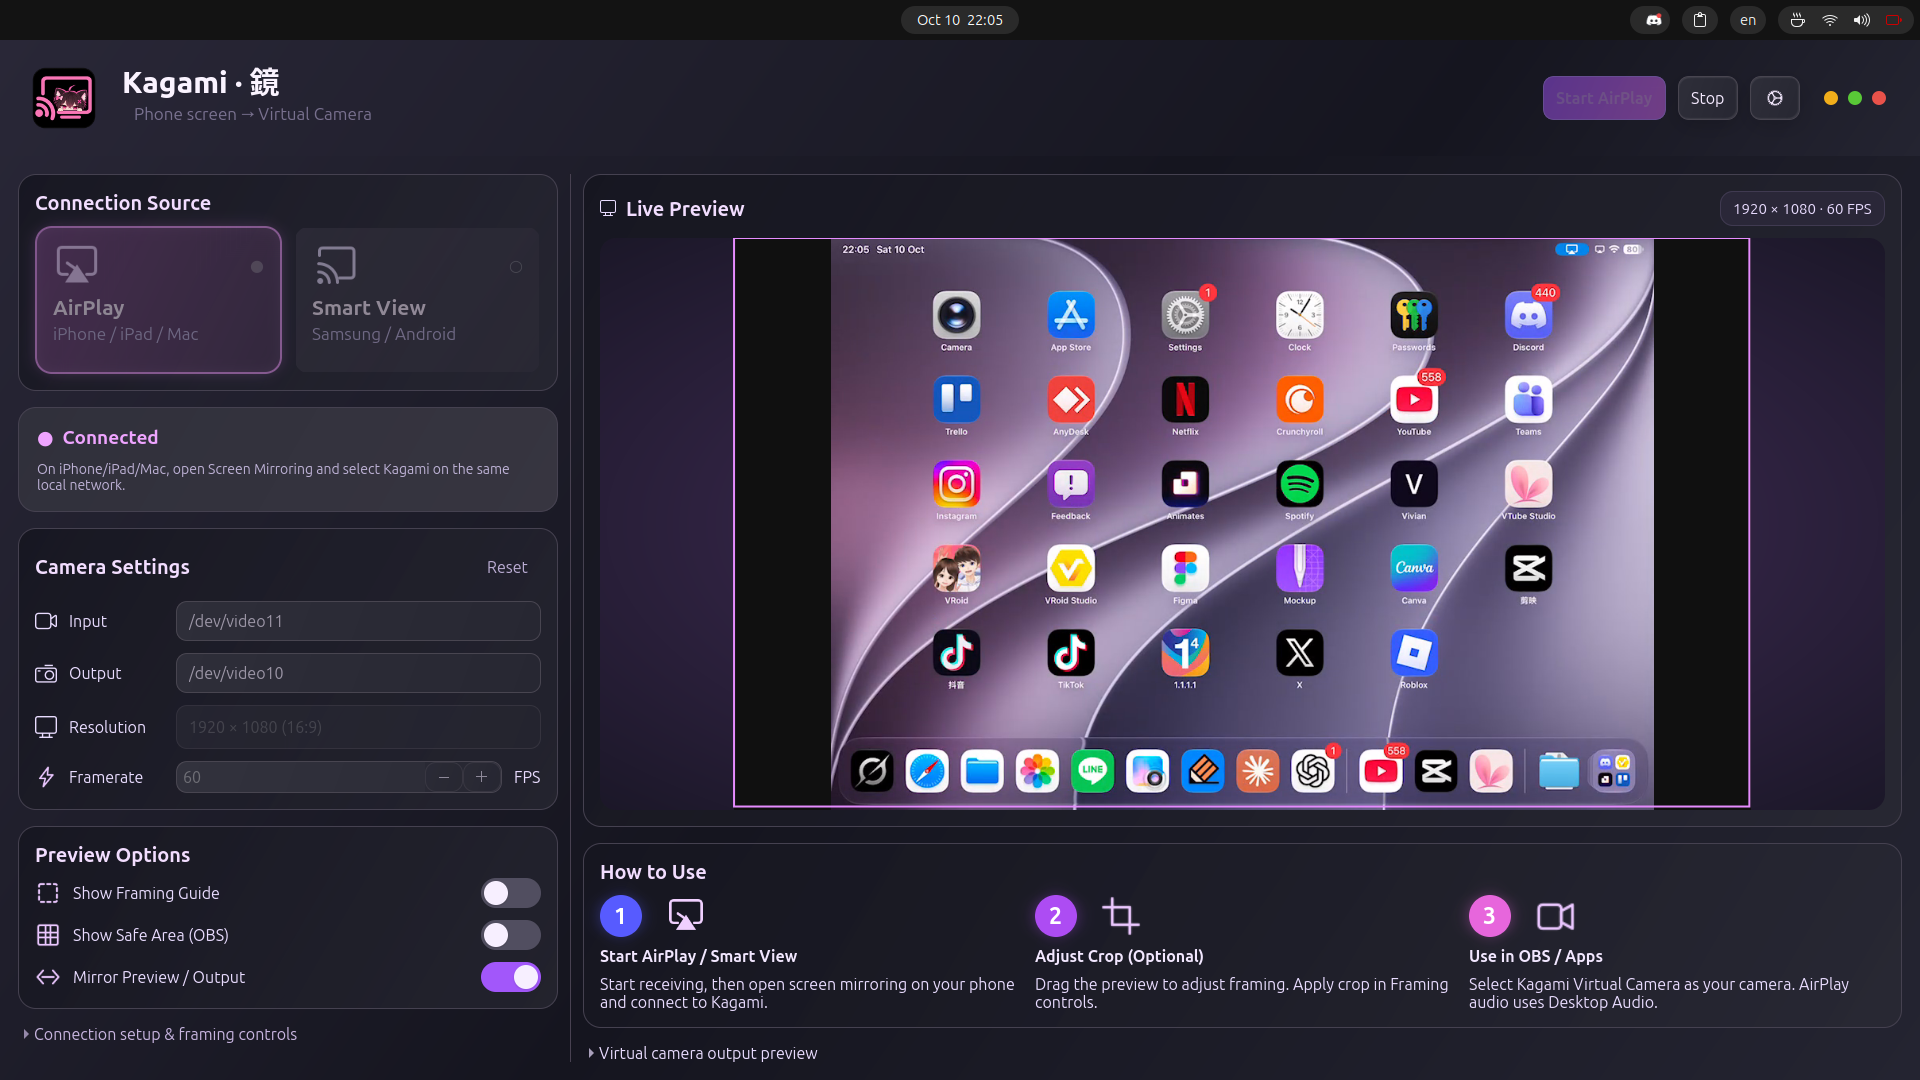This screenshot has width=1920, height=1080.
Task: Open the ChatGPT icon in preview dock
Action: pos(1313,772)
